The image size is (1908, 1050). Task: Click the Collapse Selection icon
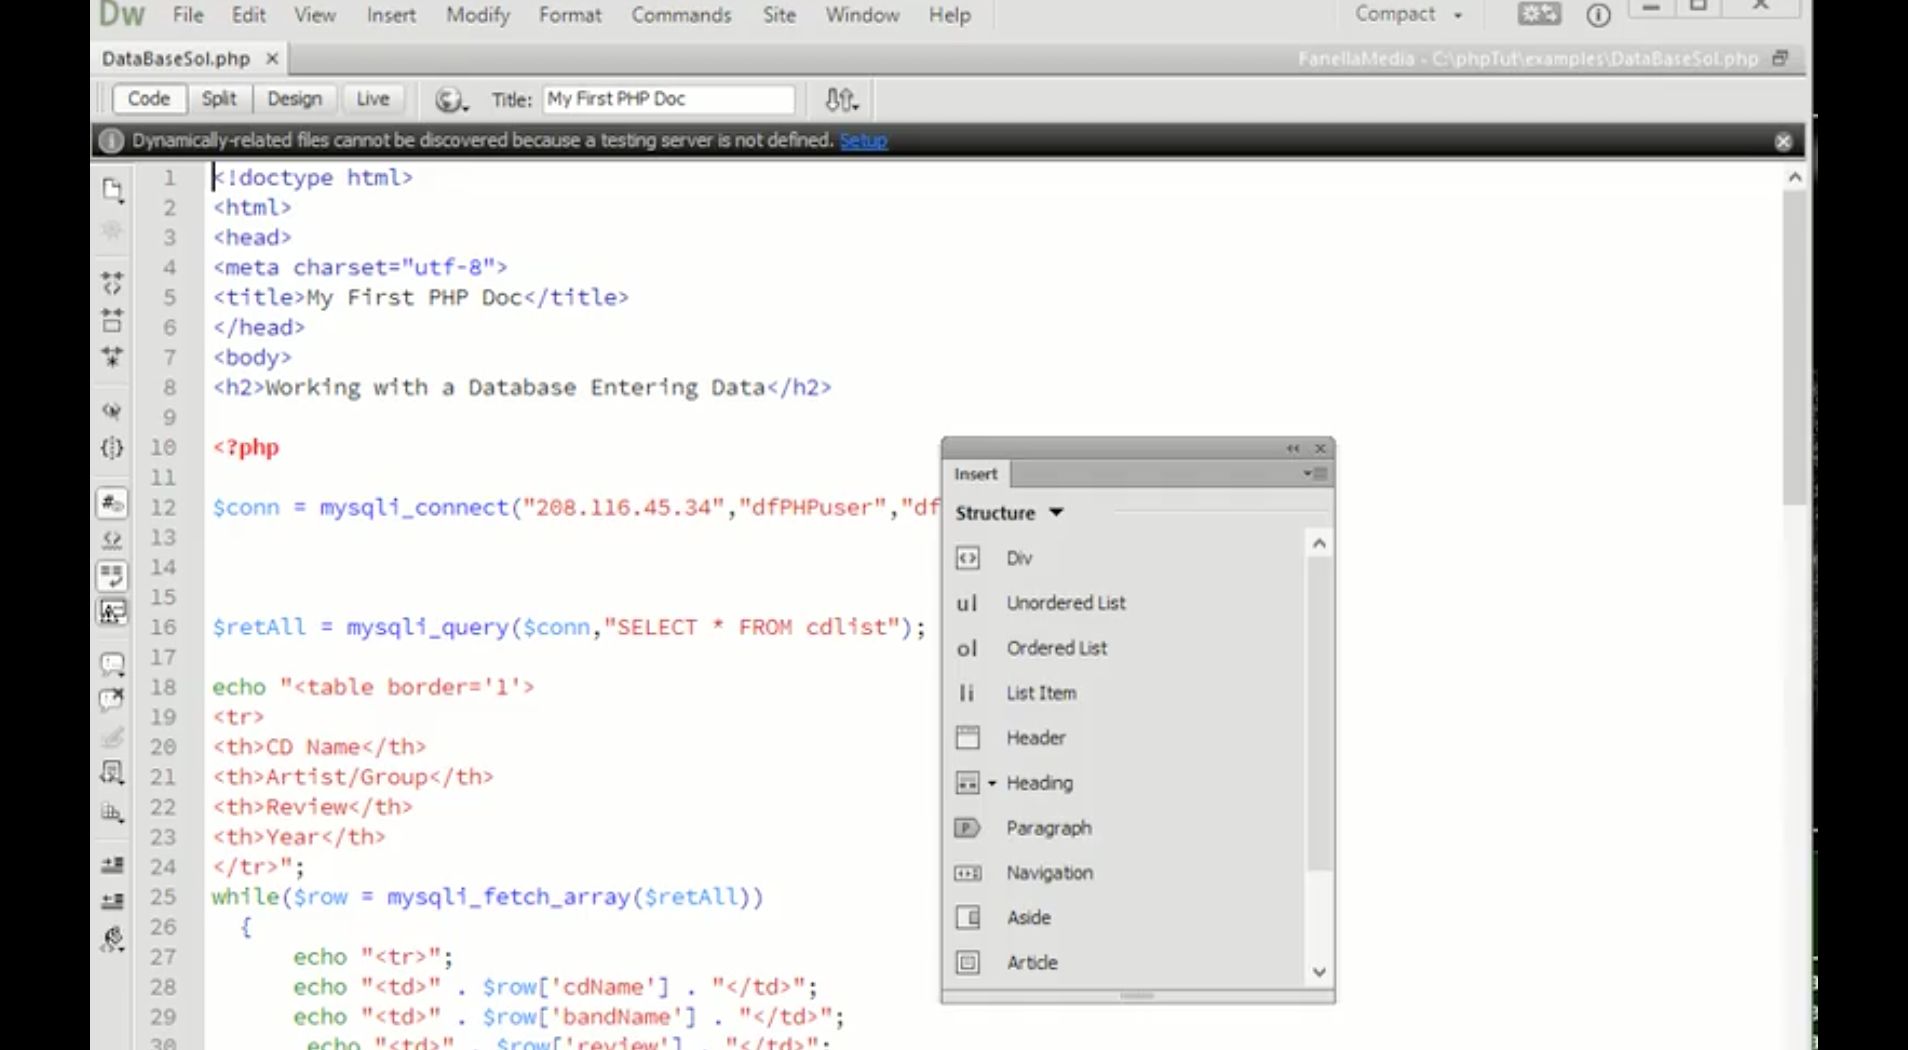112,321
